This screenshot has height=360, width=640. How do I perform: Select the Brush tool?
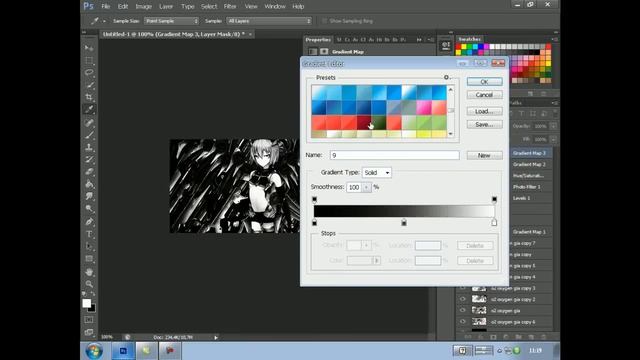pyautogui.click(x=89, y=135)
